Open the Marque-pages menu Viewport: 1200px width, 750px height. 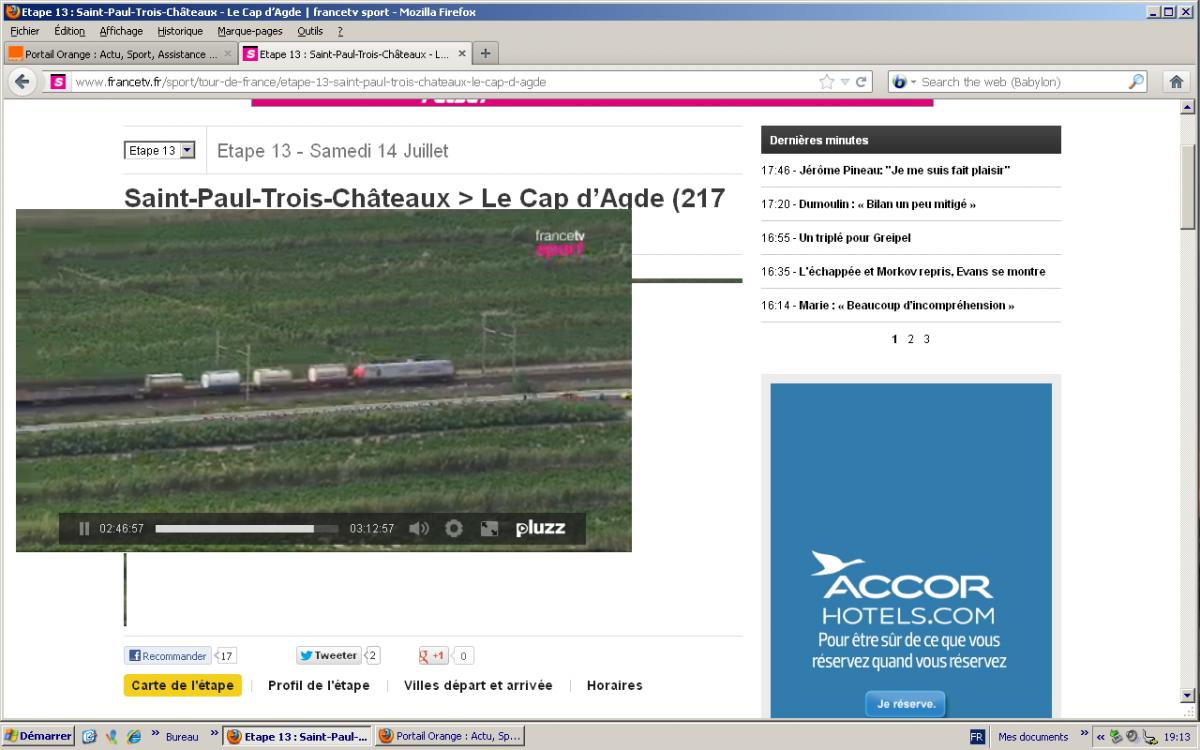250,31
